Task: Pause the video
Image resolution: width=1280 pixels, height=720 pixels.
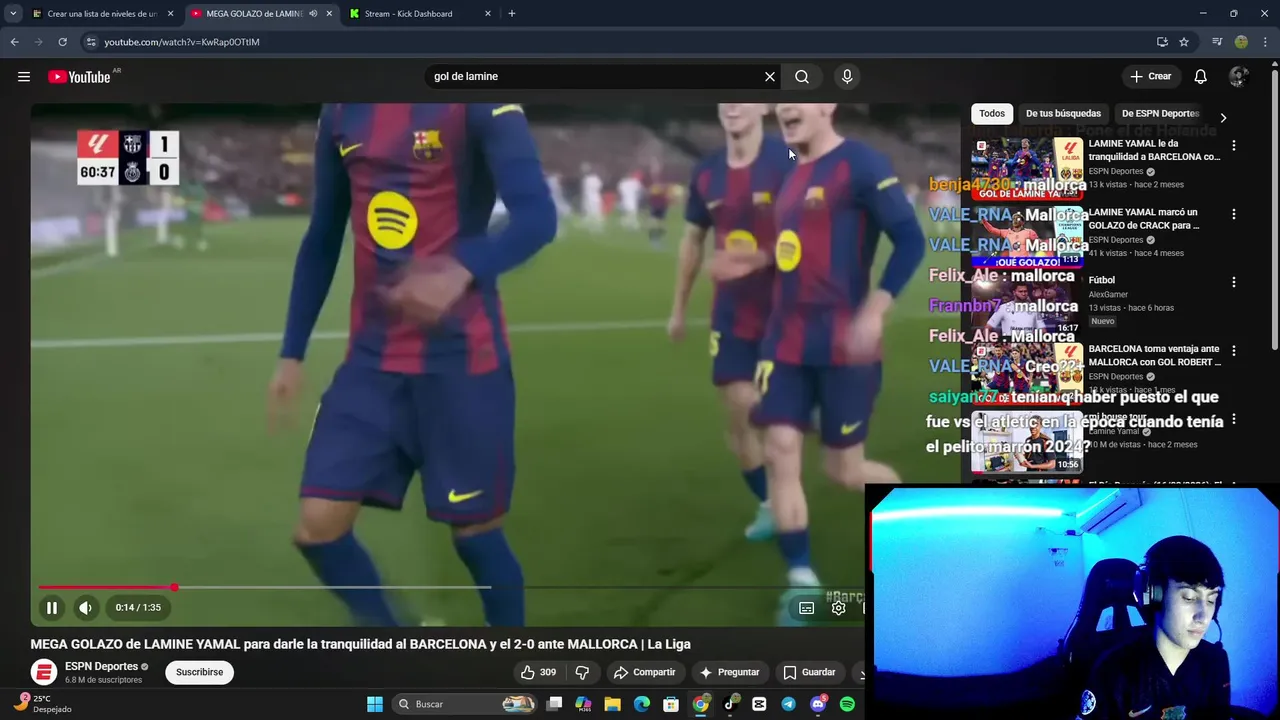Action: [51, 607]
